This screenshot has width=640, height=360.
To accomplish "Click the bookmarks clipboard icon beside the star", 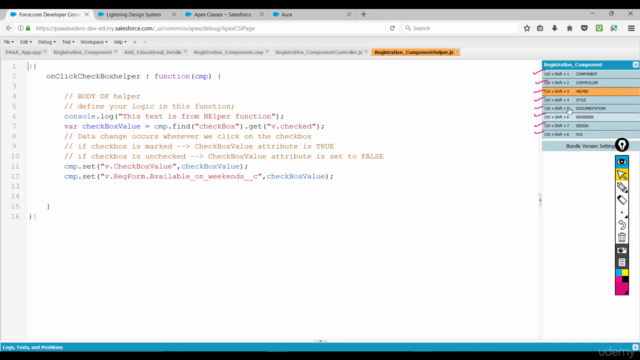I will pos(540,28).
